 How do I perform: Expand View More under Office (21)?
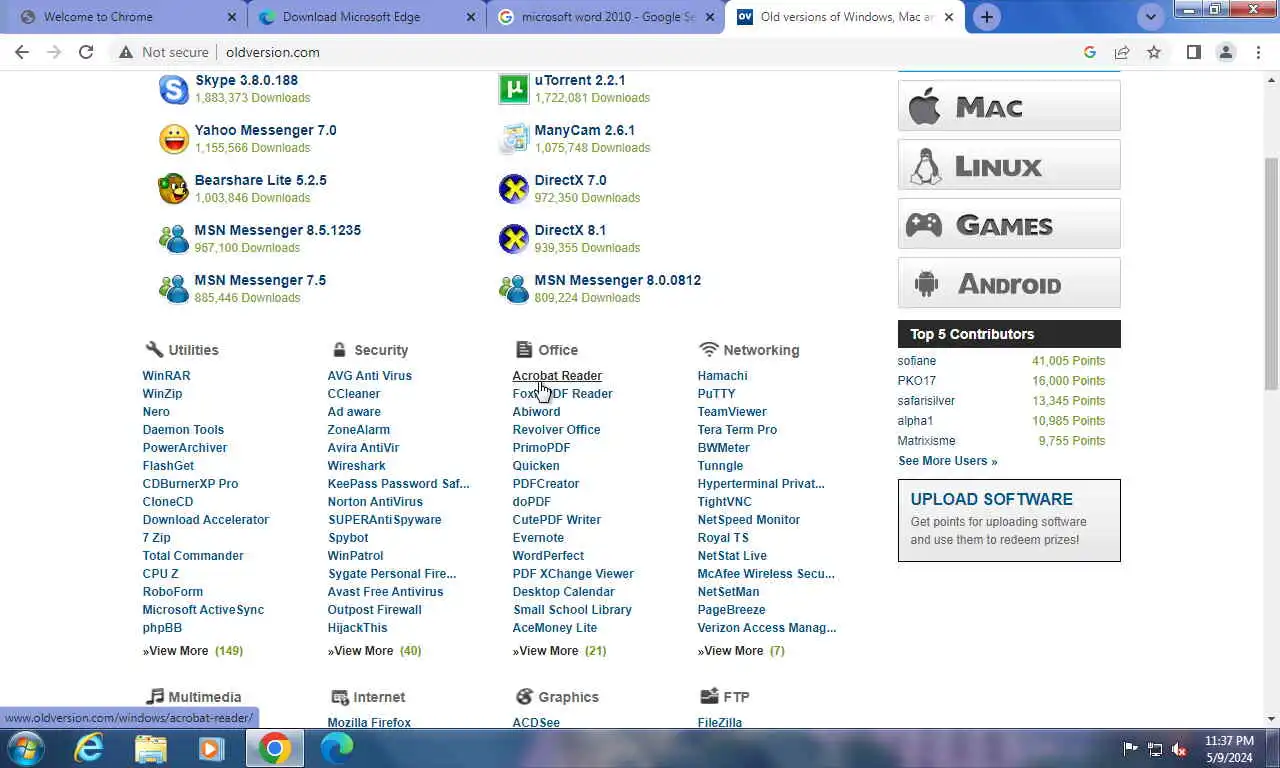point(560,651)
